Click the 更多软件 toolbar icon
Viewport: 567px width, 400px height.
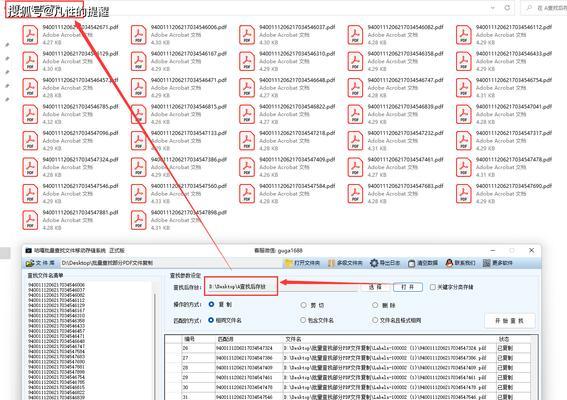coord(487,263)
